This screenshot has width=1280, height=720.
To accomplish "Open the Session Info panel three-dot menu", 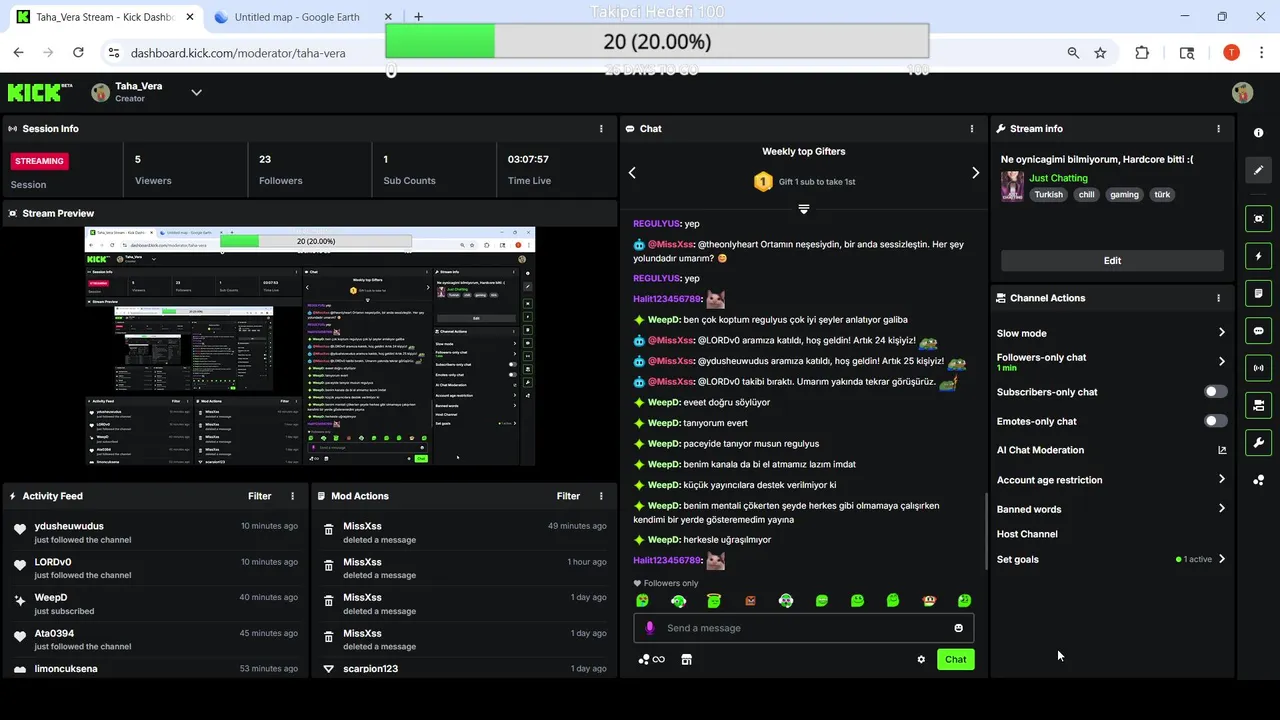I will tap(601, 129).
